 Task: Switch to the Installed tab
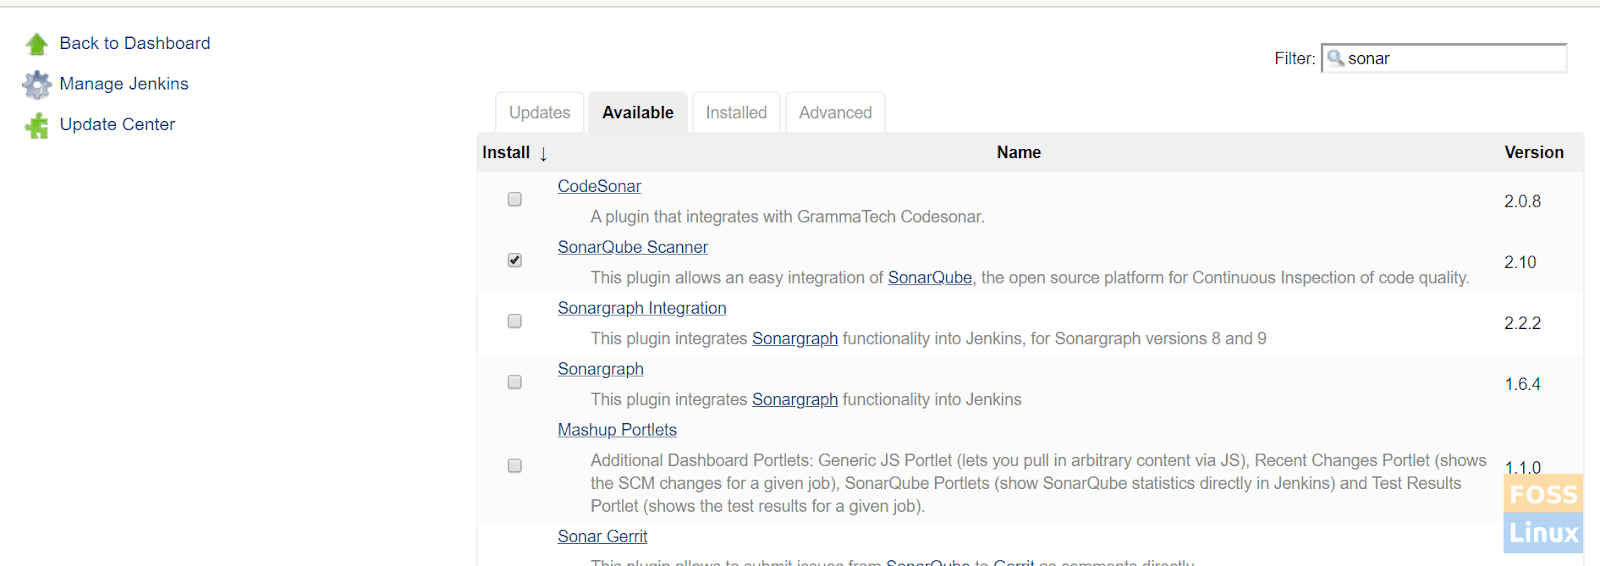736,112
